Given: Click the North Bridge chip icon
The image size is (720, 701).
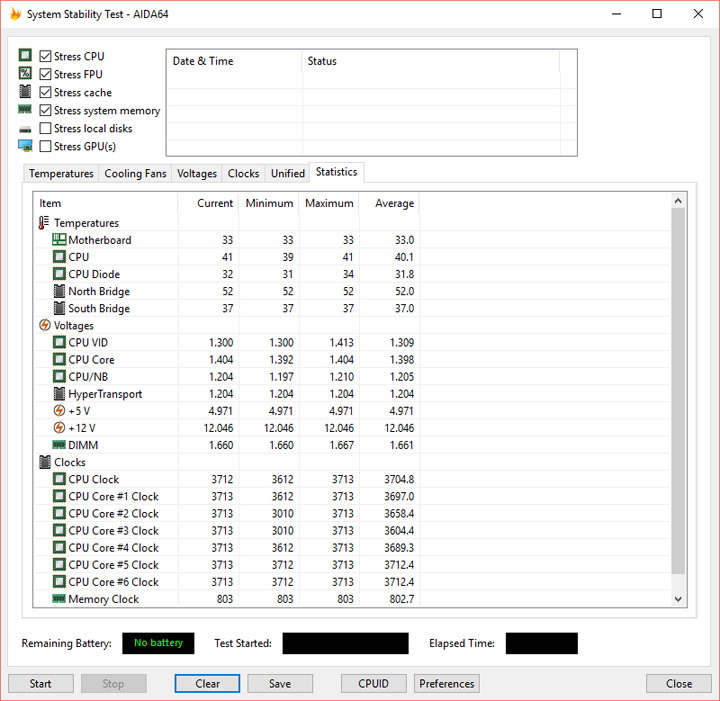Looking at the screenshot, I should coord(59,291).
